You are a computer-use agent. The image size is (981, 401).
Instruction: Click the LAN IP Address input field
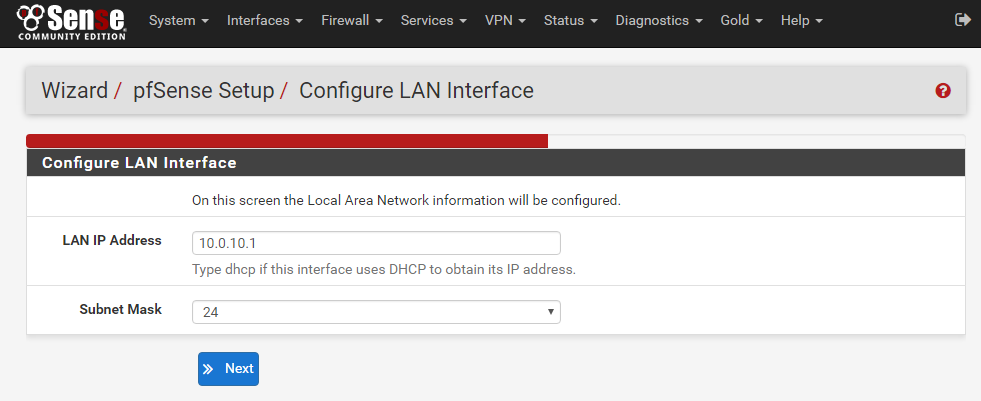click(376, 243)
